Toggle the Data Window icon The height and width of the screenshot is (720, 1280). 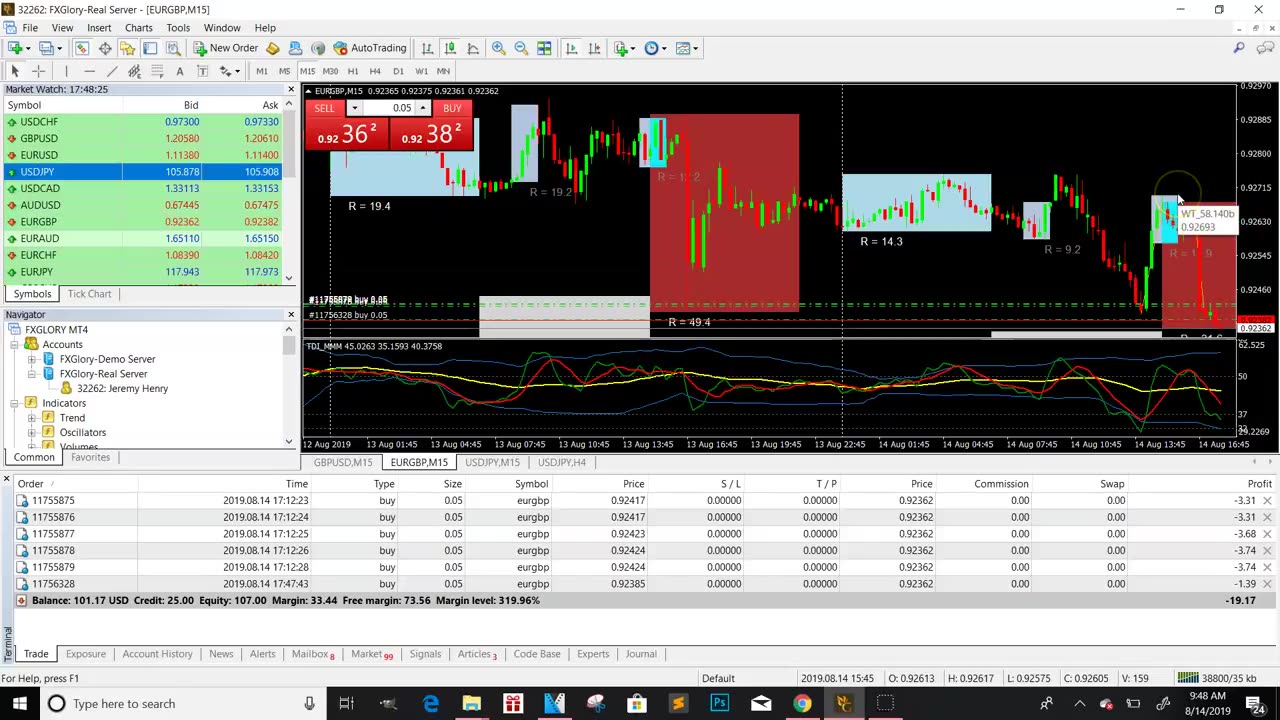coord(105,48)
